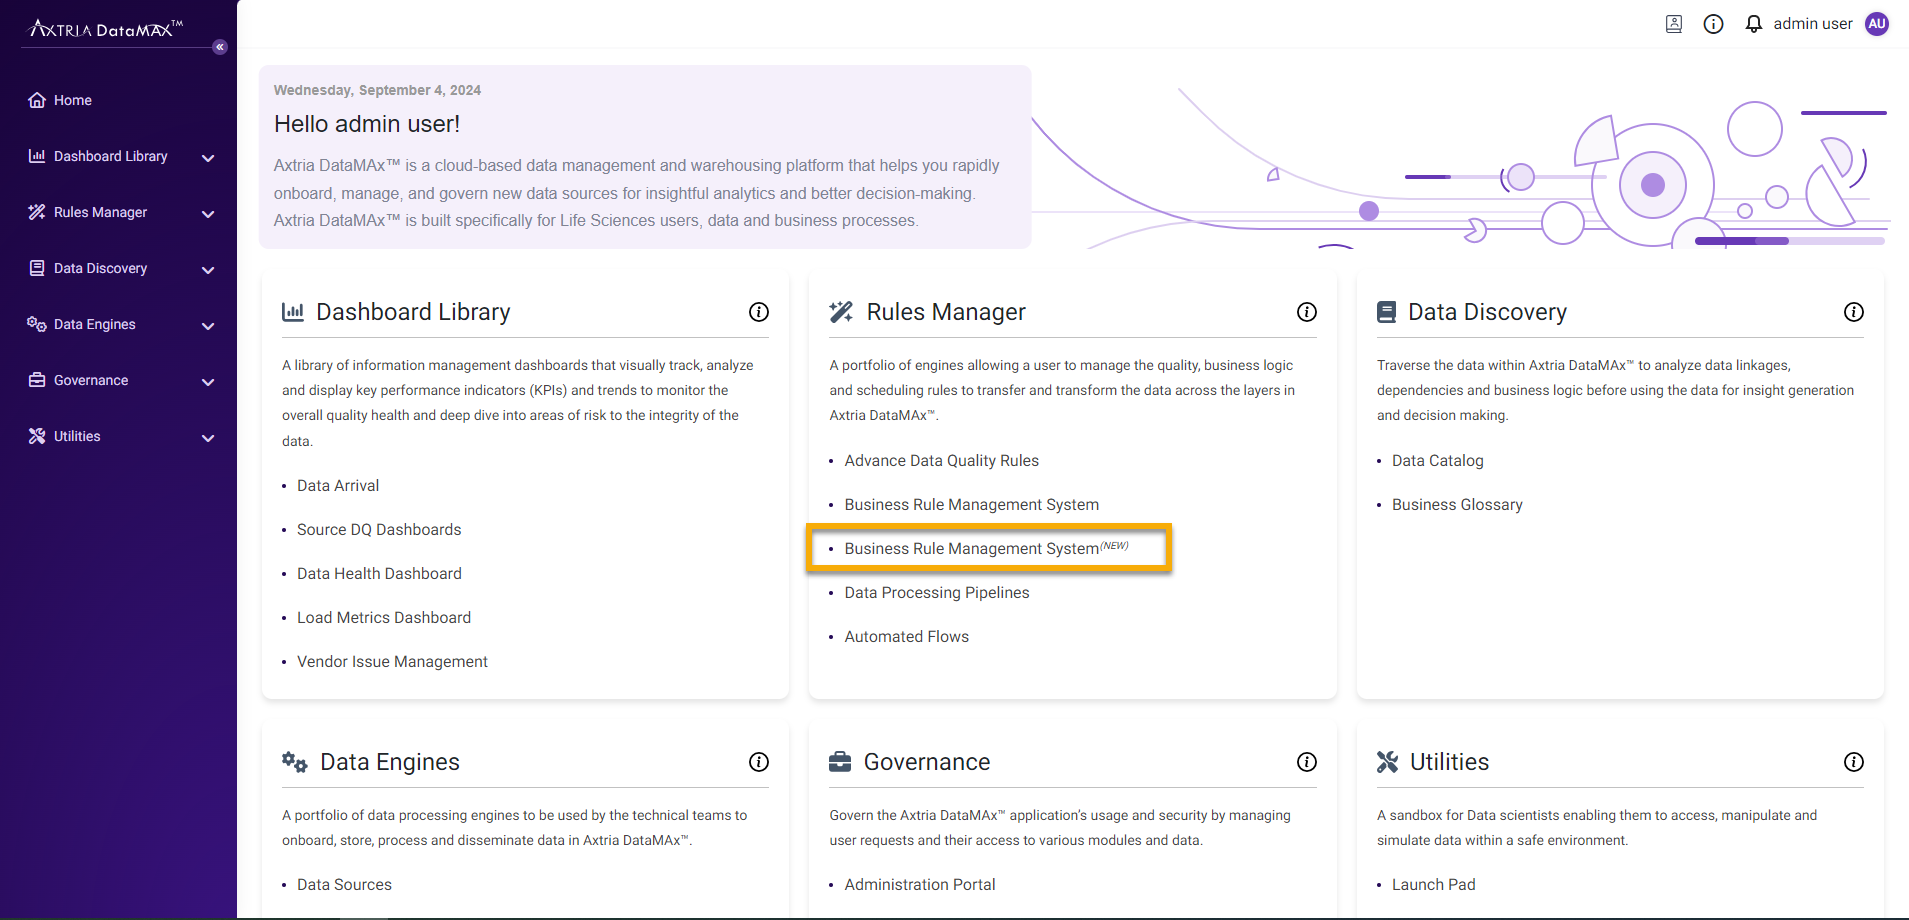The width and height of the screenshot is (1909, 920).
Task: Click the contact book icon in header
Action: pos(1673,24)
